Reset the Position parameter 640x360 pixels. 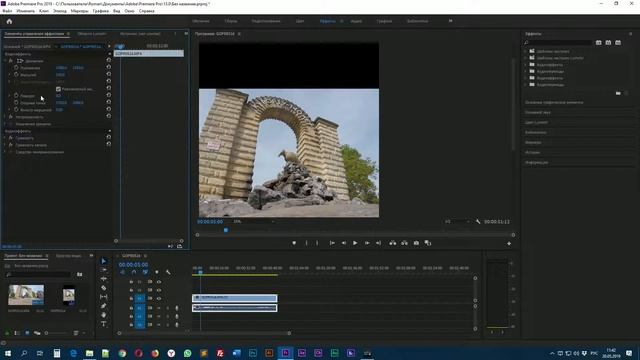[x=109, y=67]
